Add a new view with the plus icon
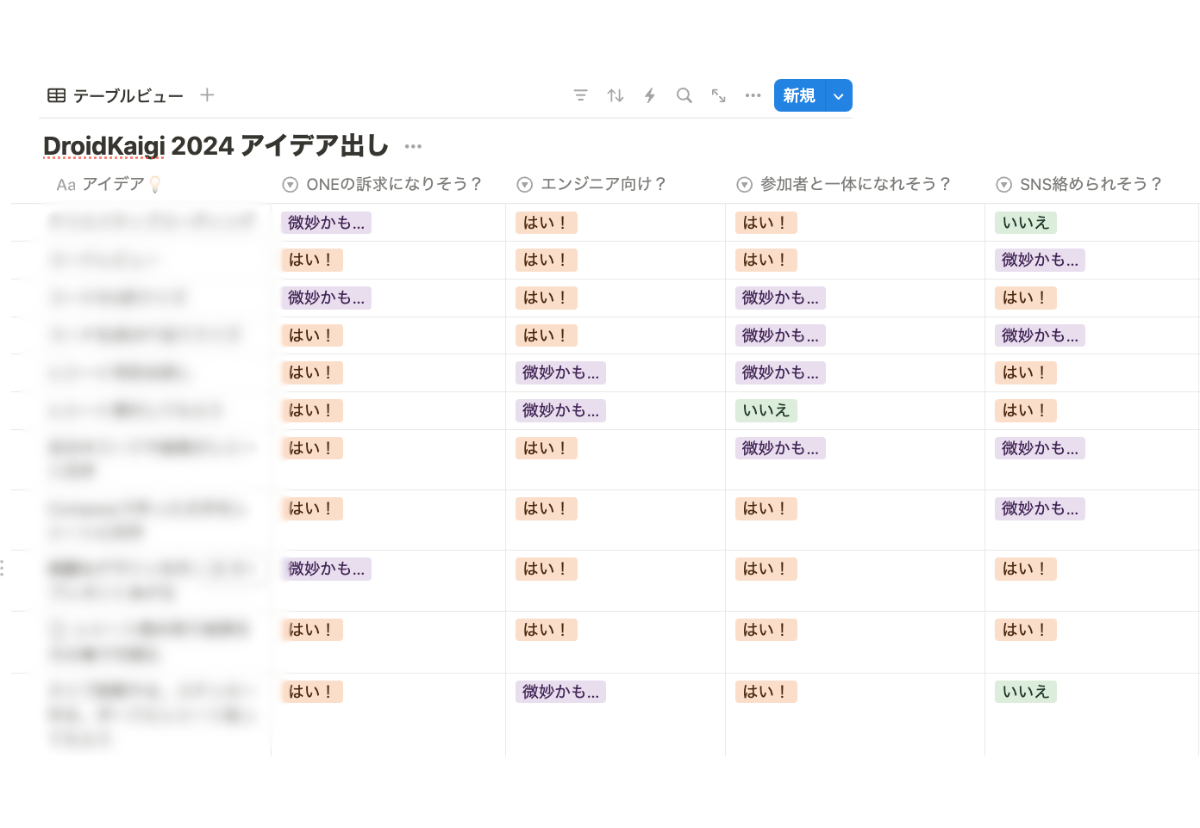The width and height of the screenshot is (1200, 828). click(x=207, y=95)
